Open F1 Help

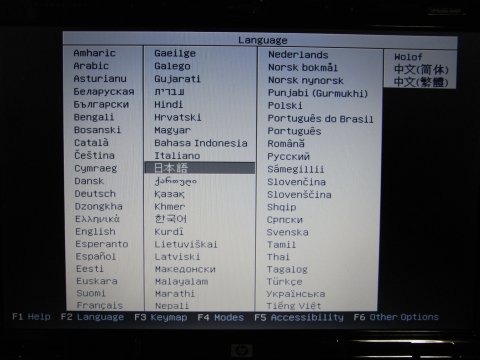(31, 316)
